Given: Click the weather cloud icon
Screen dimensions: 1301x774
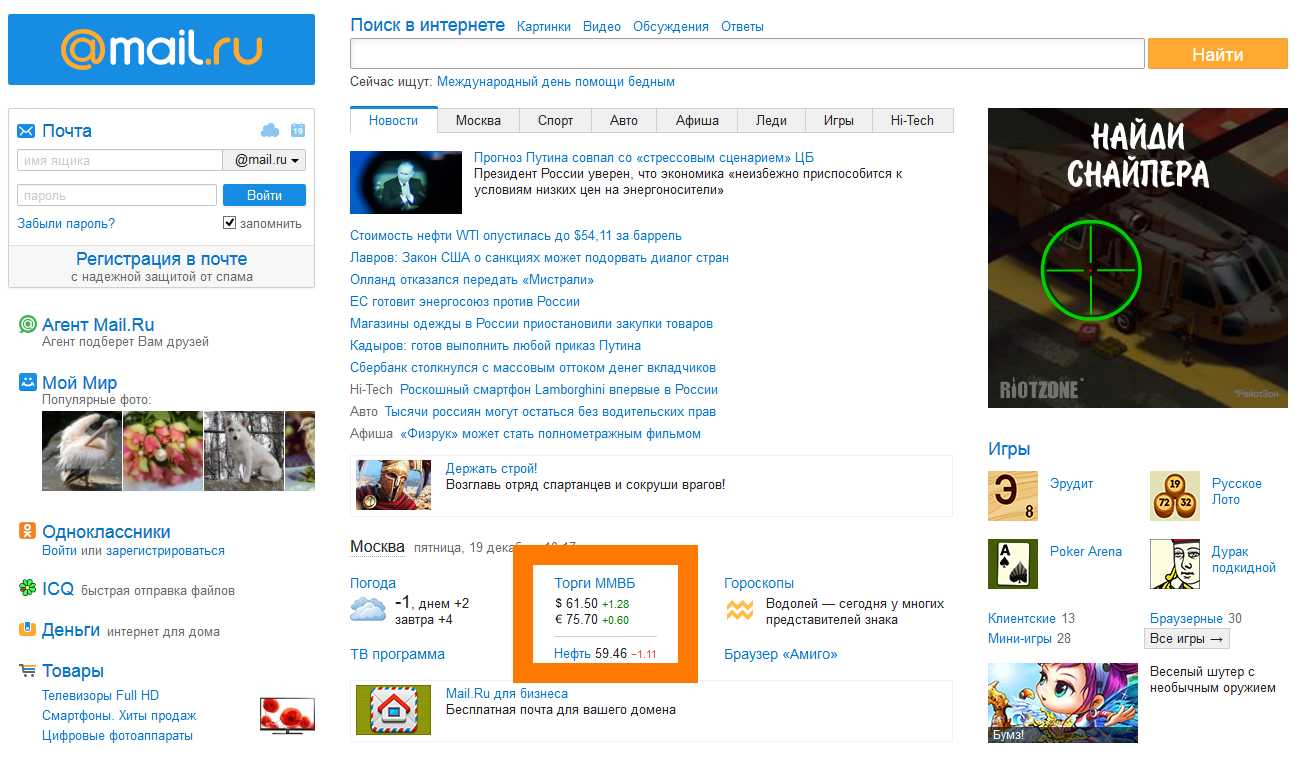Looking at the screenshot, I should (x=368, y=609).
